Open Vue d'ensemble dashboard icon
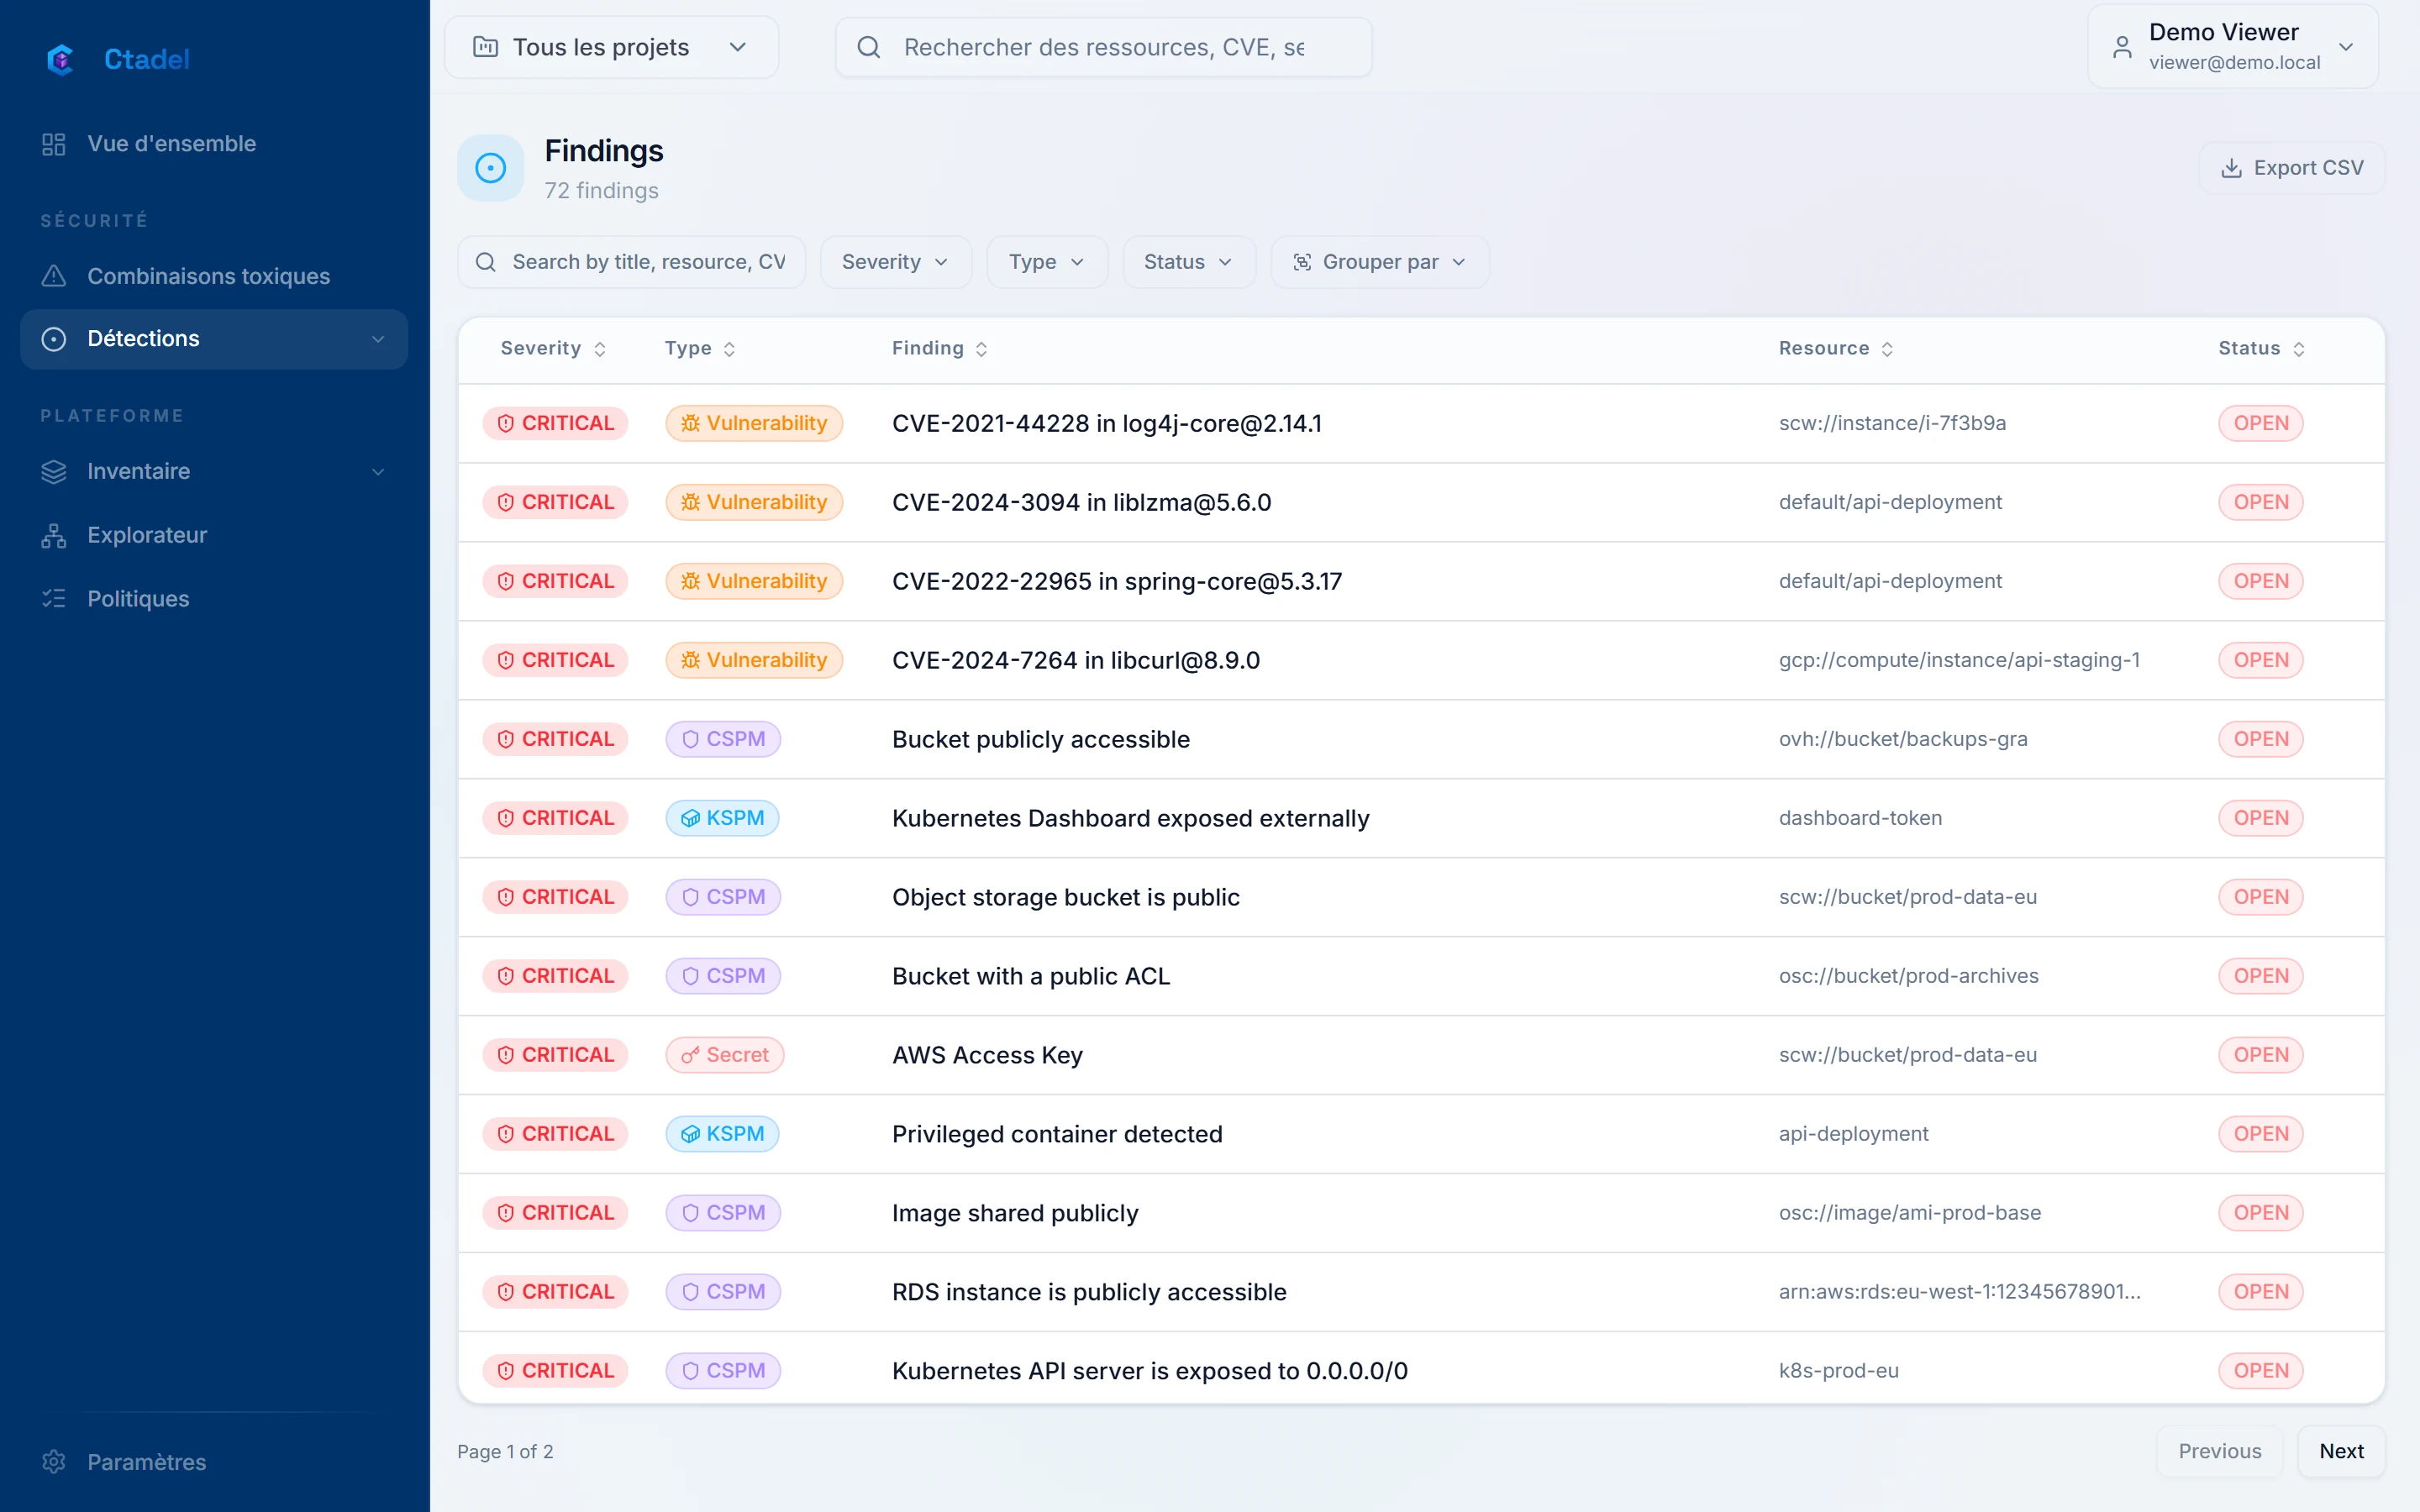This screenshot has height=1512, width=2420. [54, 144]
